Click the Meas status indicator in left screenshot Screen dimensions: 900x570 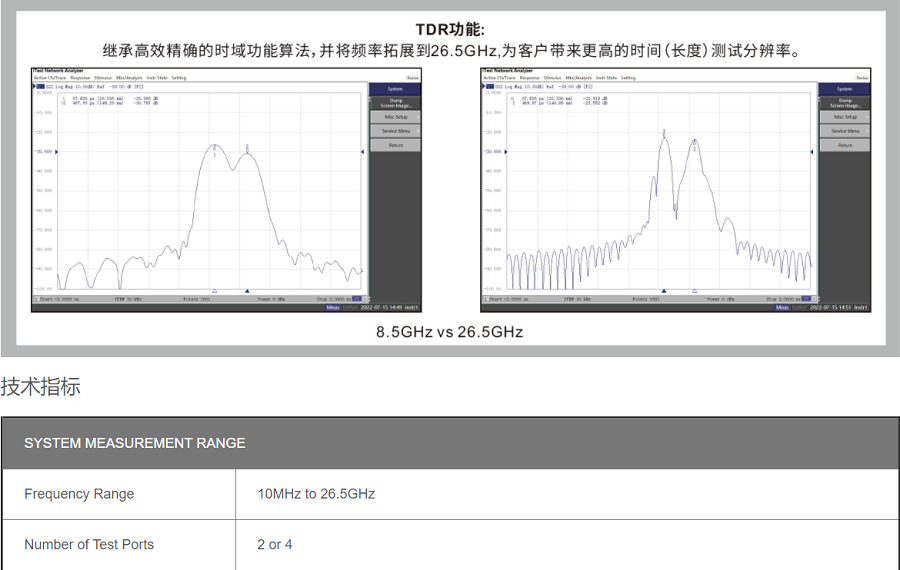tap(333, 308)
